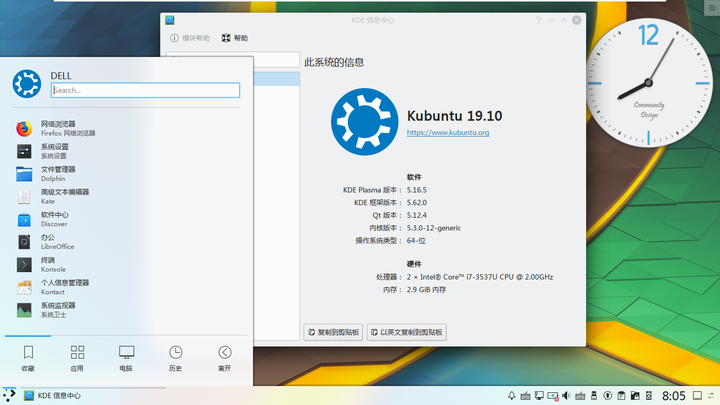Open Kontact personal information manager

point(126,287)
